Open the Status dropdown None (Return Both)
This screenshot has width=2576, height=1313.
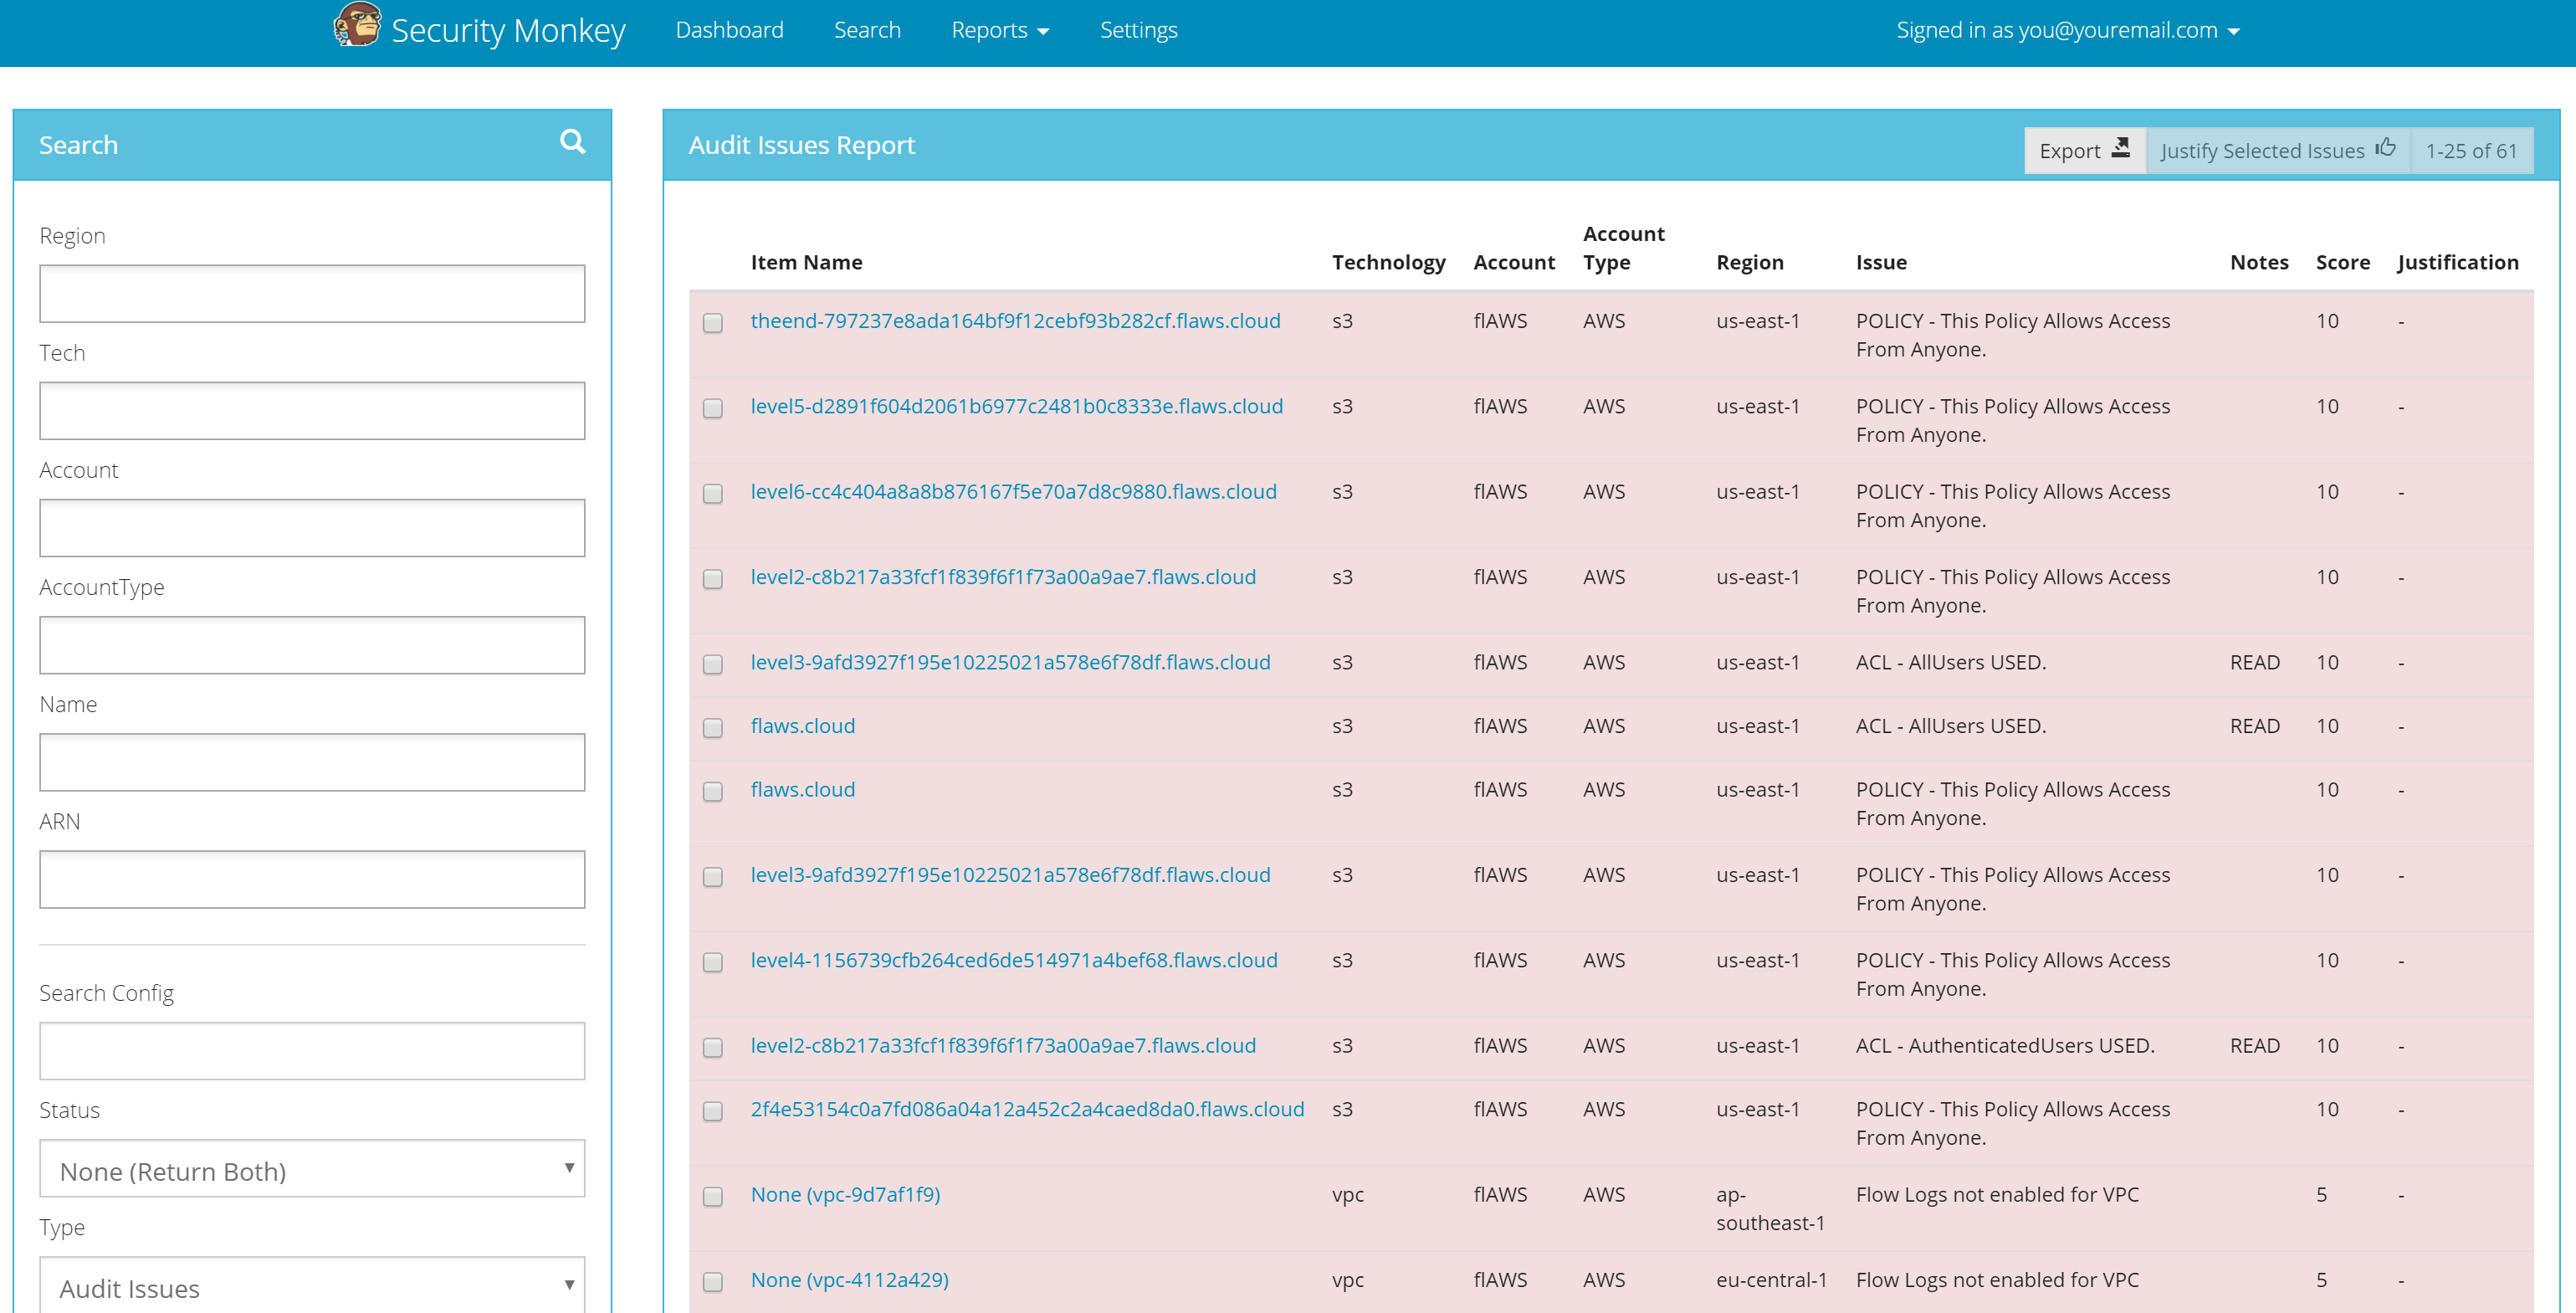312,1168
